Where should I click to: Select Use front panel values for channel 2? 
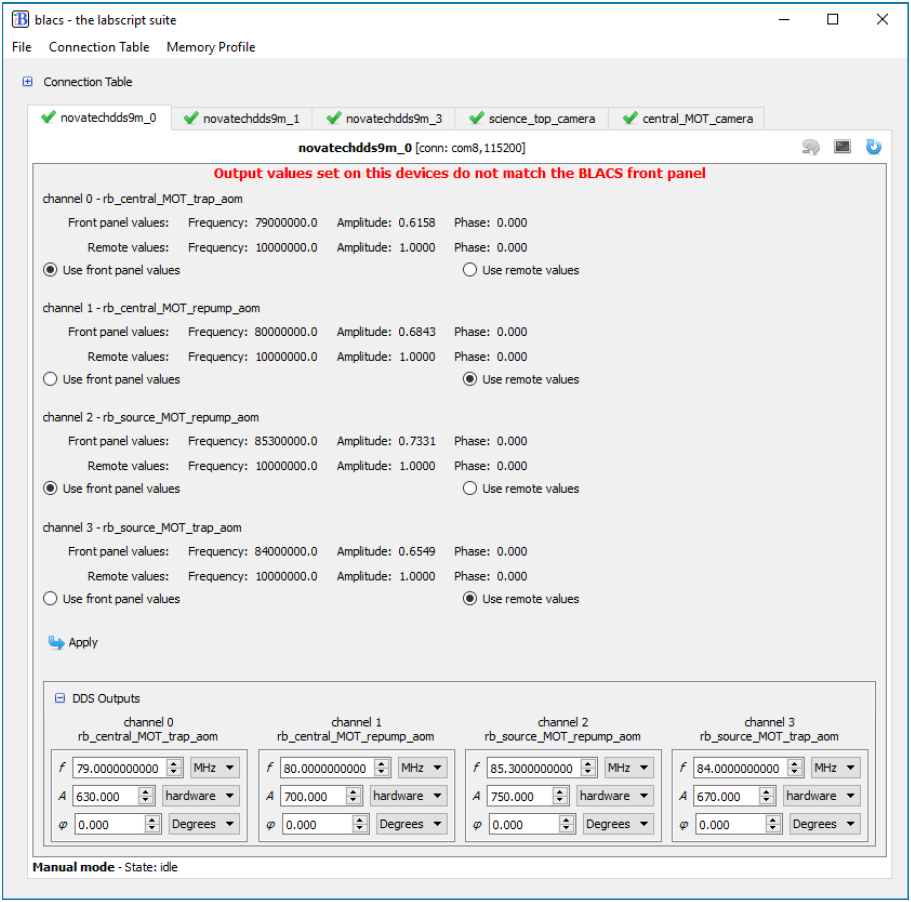51,488
